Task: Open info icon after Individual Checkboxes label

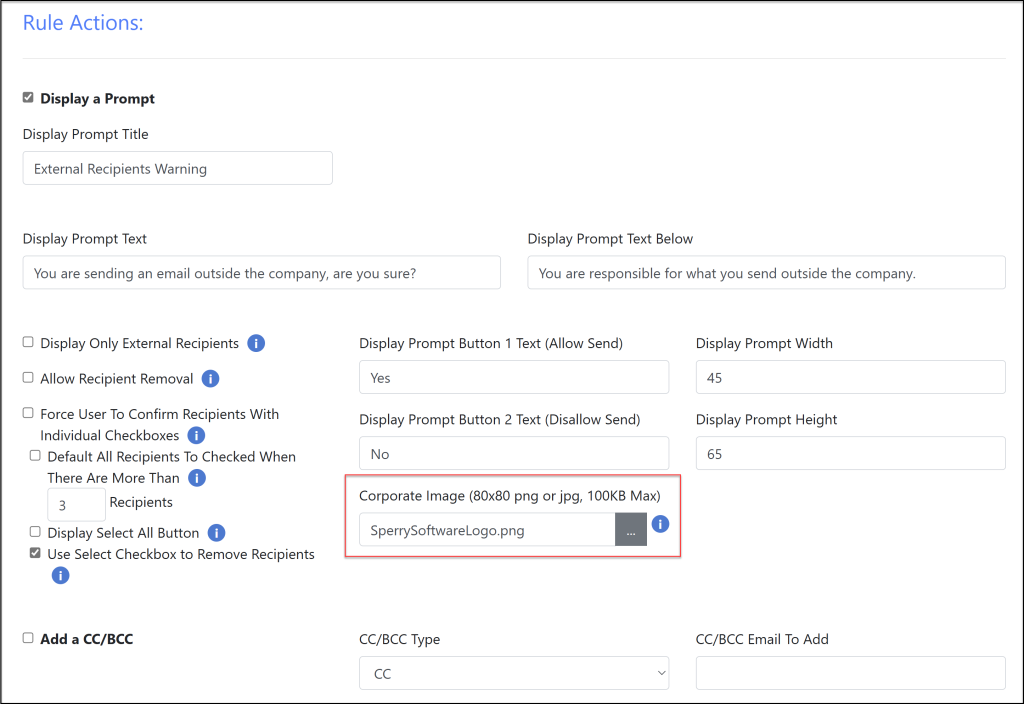Action: 196,435
